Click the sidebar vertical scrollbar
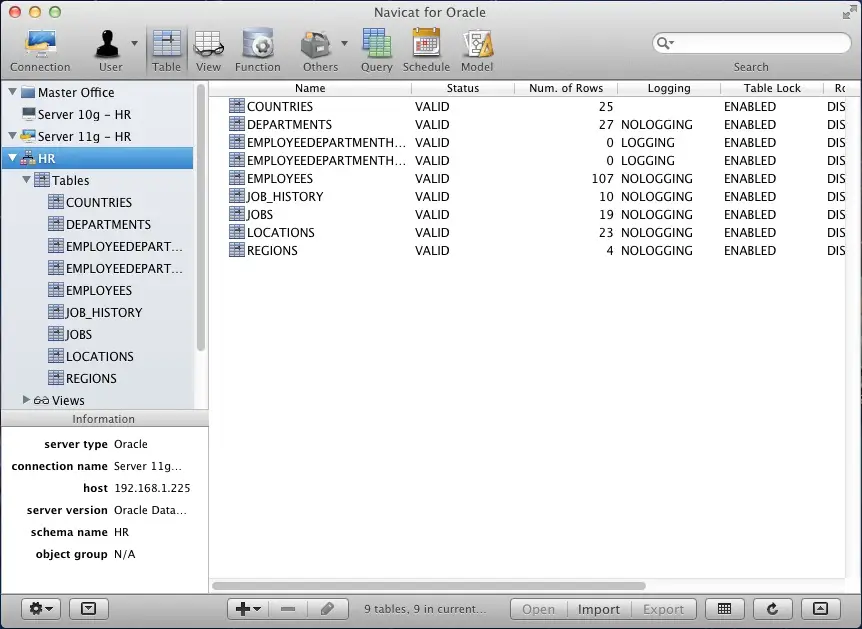This screenshot has height=629, width=862. click(201, 217)
